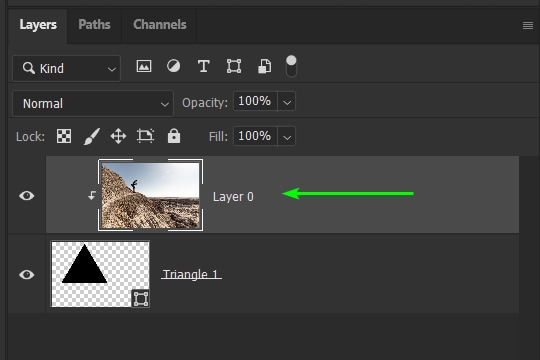Lock all layer attributes
This screenshot has width=540, height=360.
tap(174, 136)
